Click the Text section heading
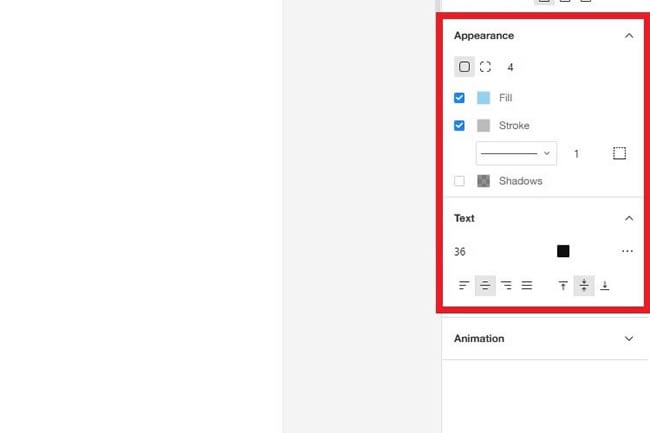 [464, 218]
